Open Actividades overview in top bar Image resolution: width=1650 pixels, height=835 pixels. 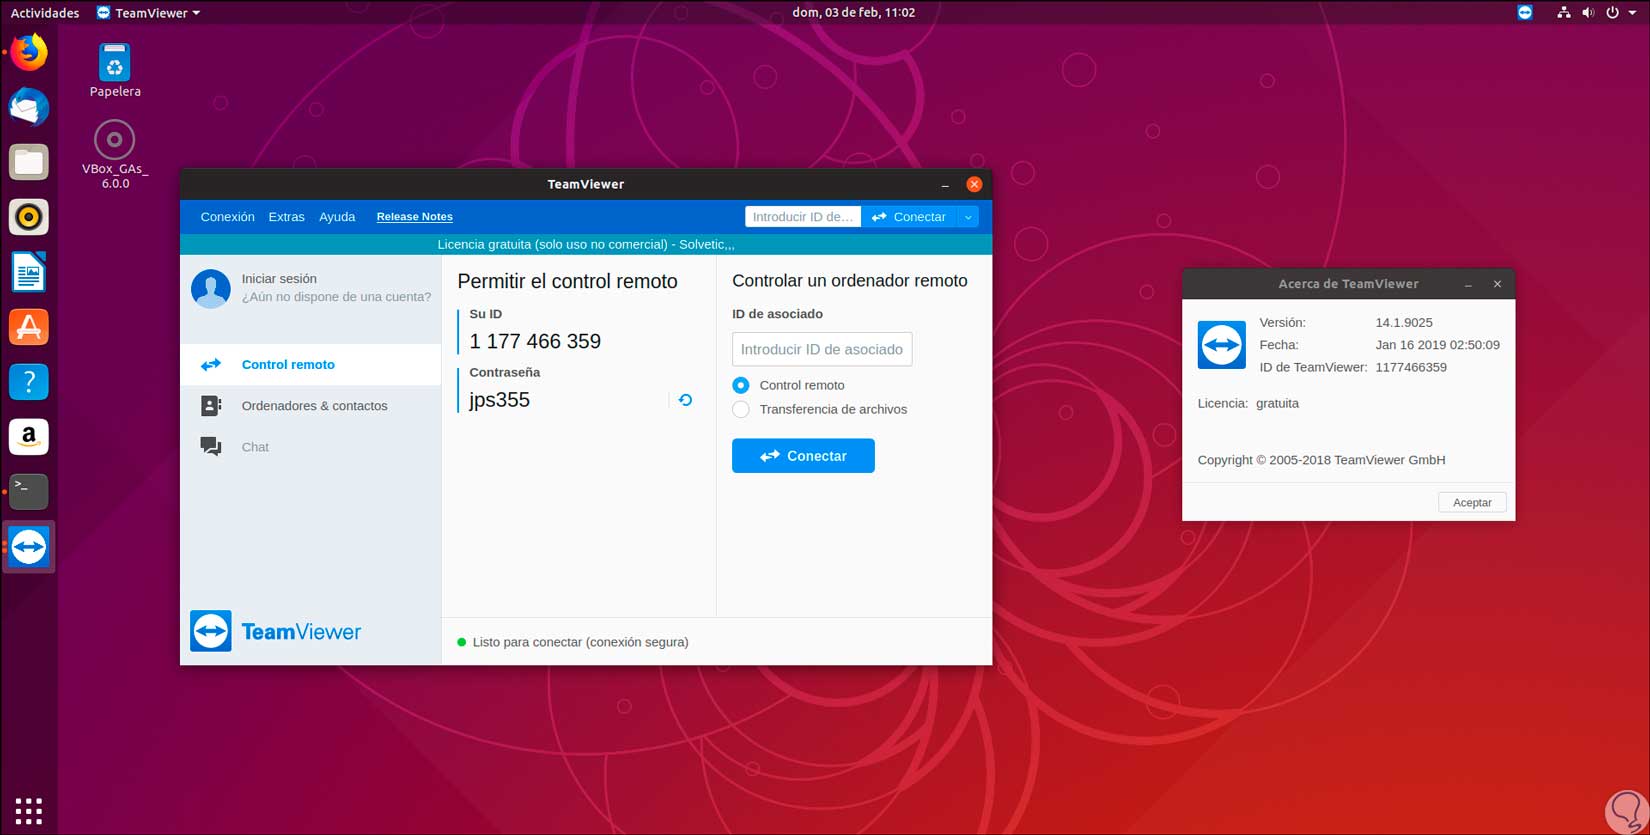45,13
